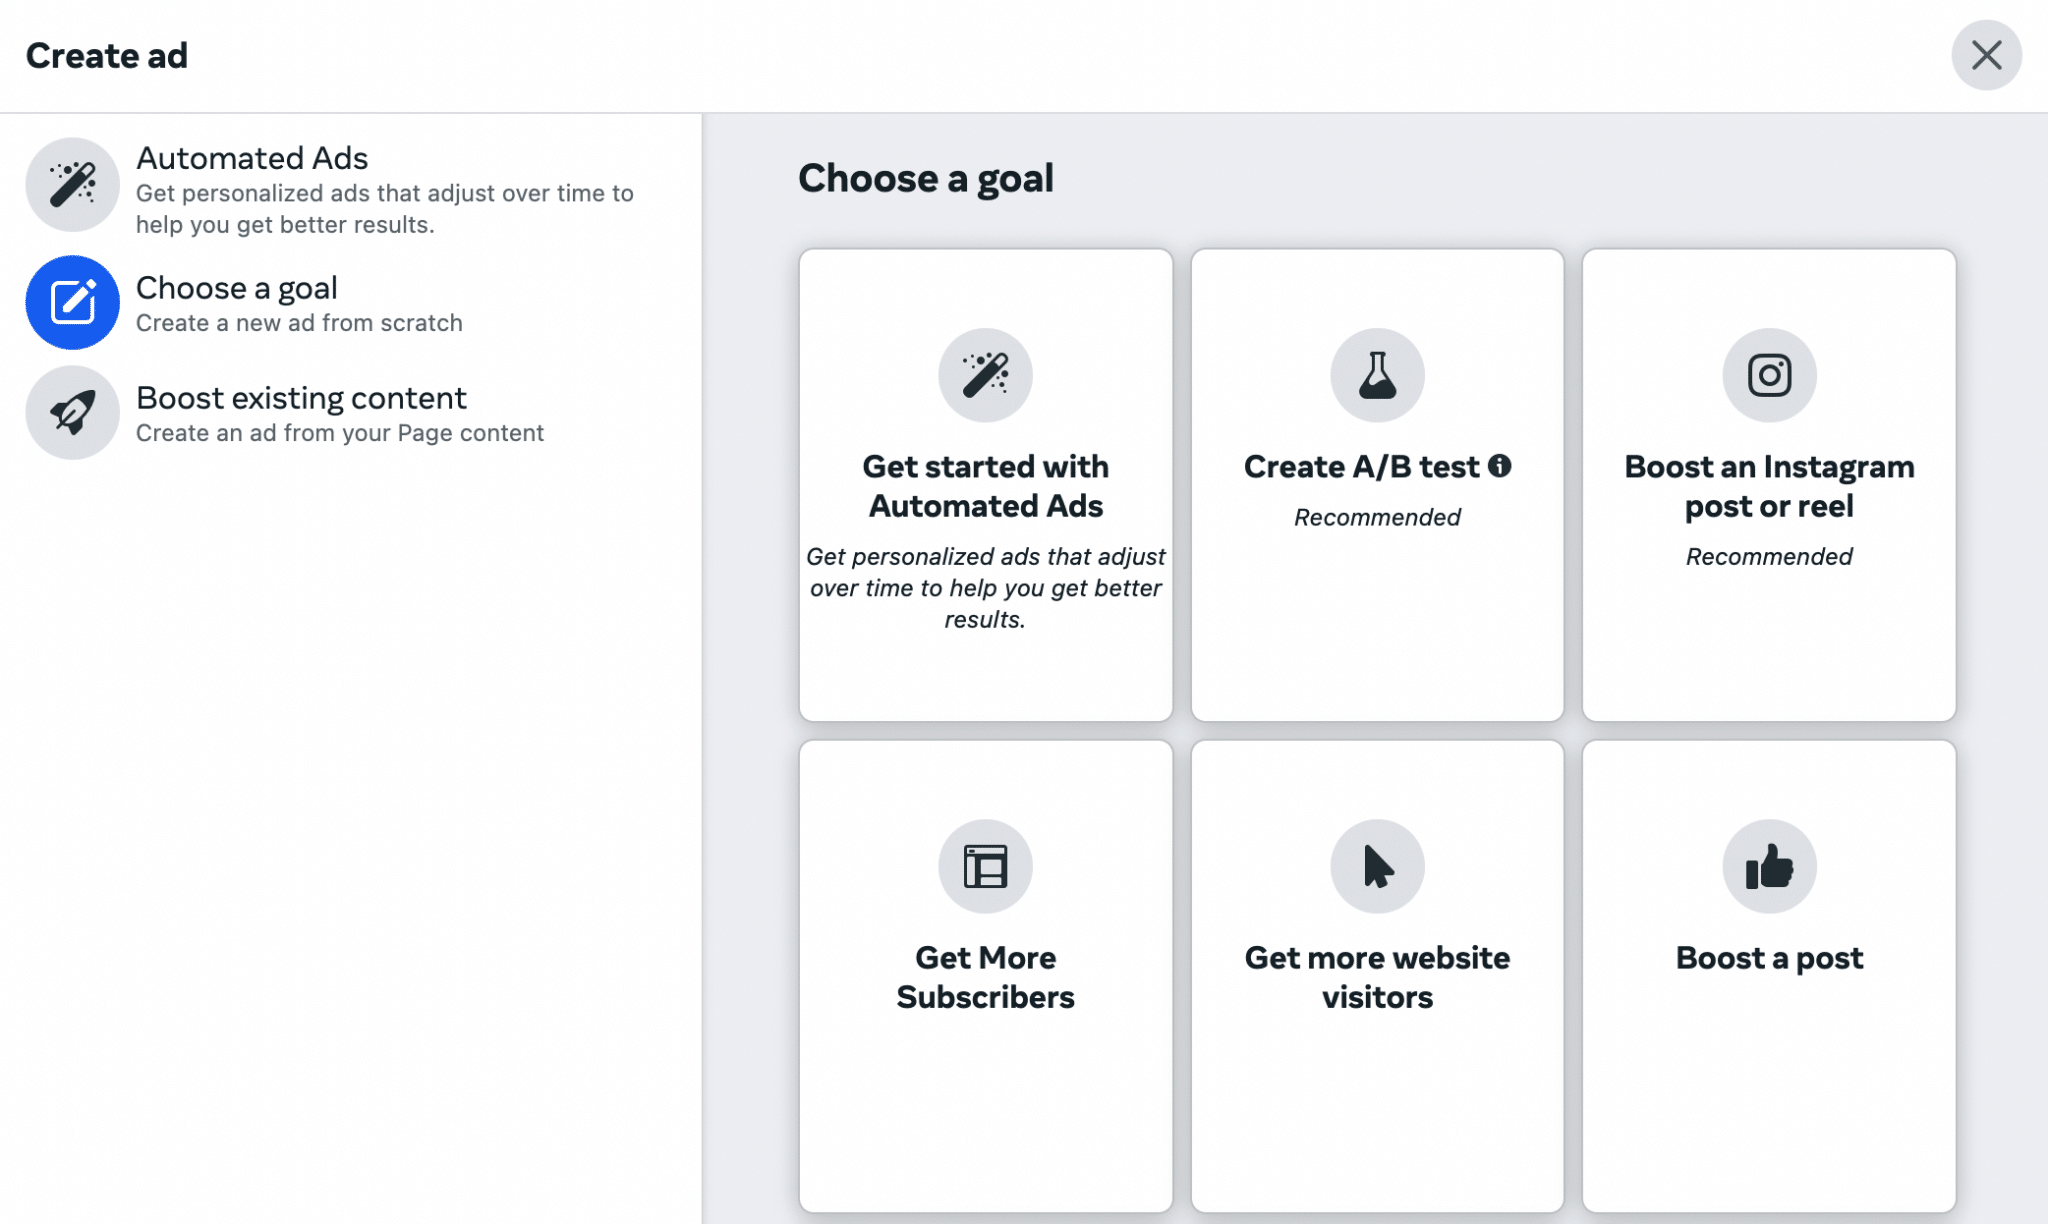
Task: Click the flask icon on the A/B test card
Action: click(x=1376, y=373)
